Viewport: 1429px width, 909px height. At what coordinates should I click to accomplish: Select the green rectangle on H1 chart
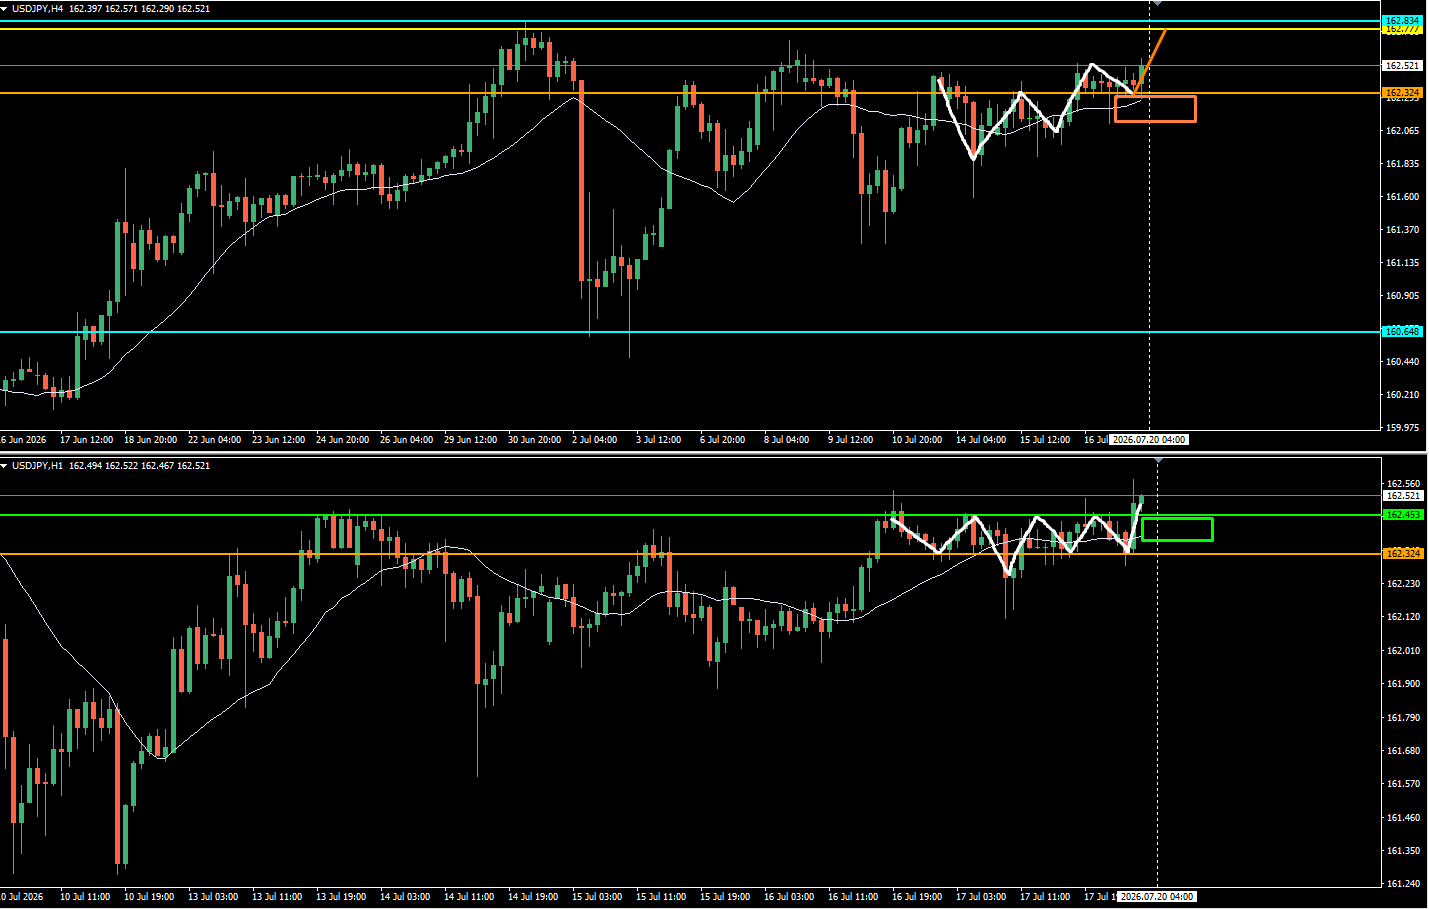(1177, 529)
